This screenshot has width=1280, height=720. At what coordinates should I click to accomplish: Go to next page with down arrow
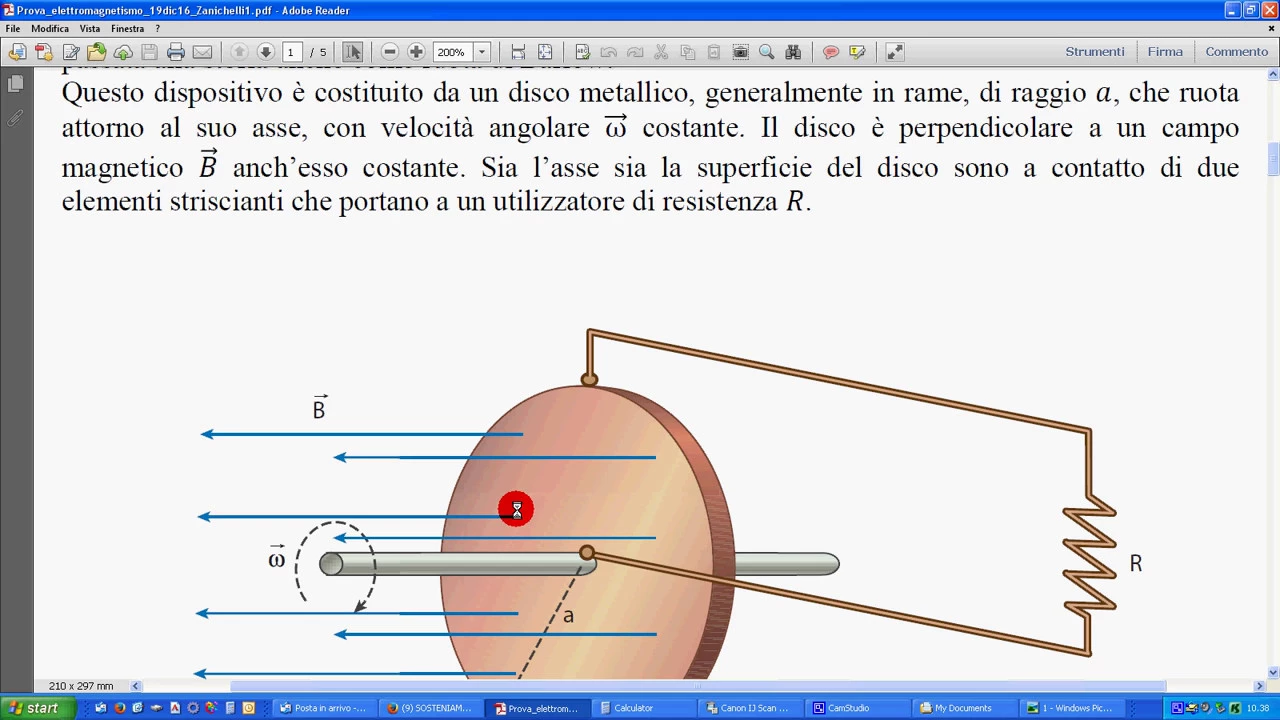click(265, 52)
